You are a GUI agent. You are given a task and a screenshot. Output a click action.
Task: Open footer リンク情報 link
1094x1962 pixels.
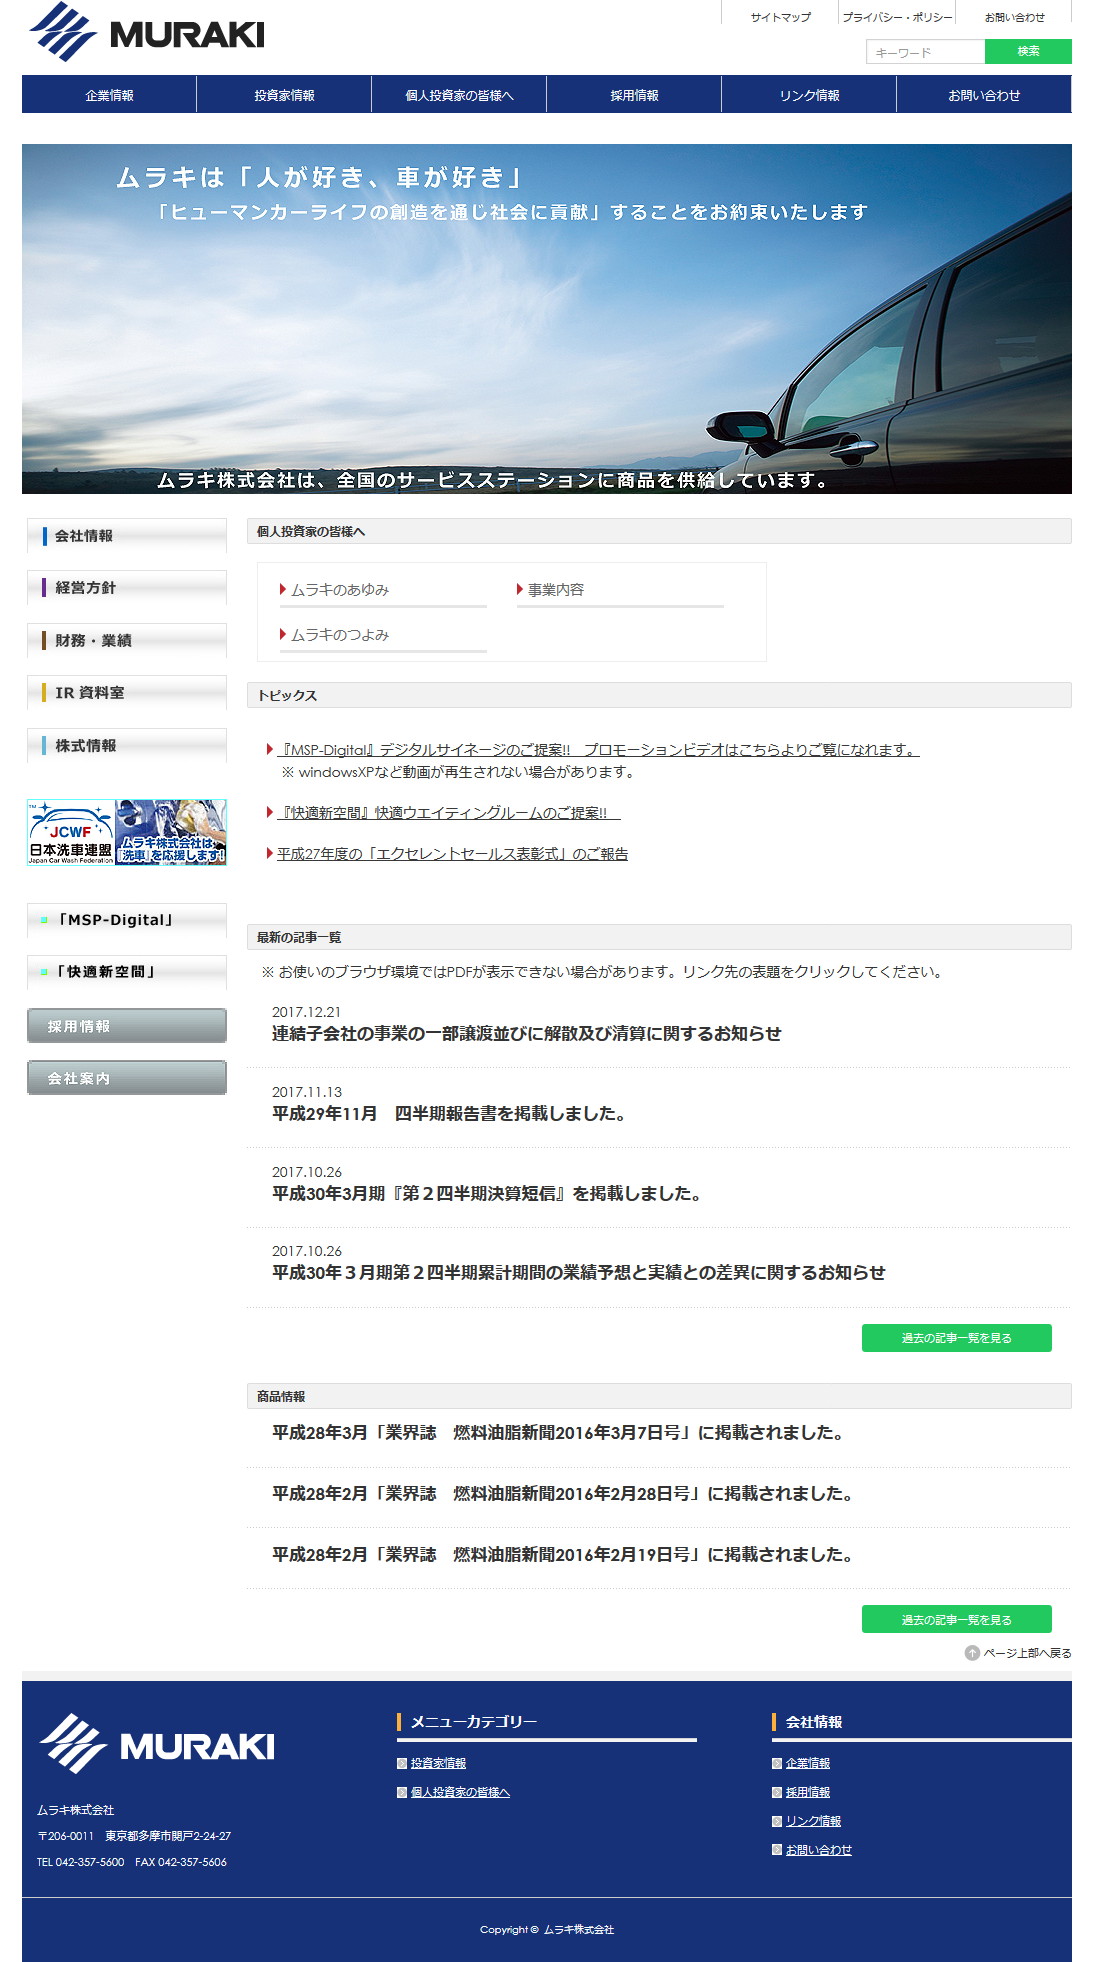tap(813, 1821)
